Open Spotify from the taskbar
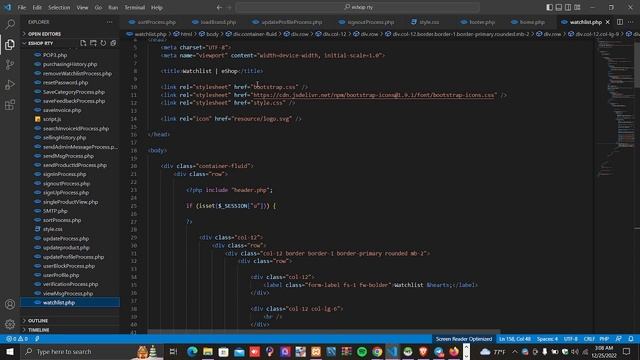Viewport: 640px width, 360px height. click(362, 351)
